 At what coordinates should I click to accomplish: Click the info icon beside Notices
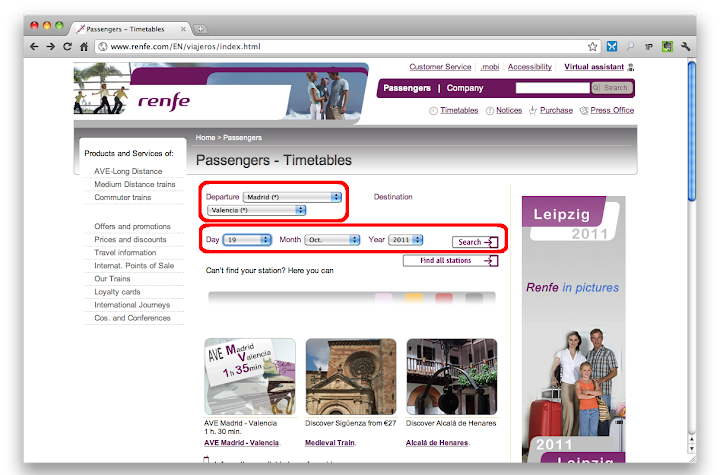click(489, 111)
